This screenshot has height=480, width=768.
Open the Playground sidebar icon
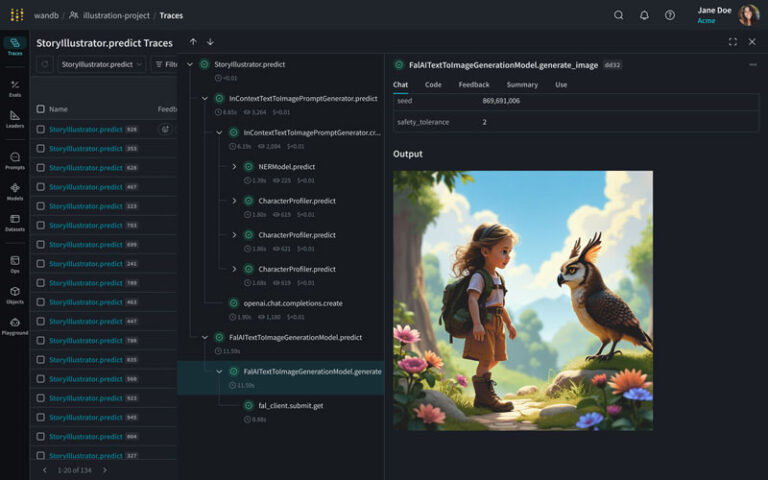(x=15, y=325)
